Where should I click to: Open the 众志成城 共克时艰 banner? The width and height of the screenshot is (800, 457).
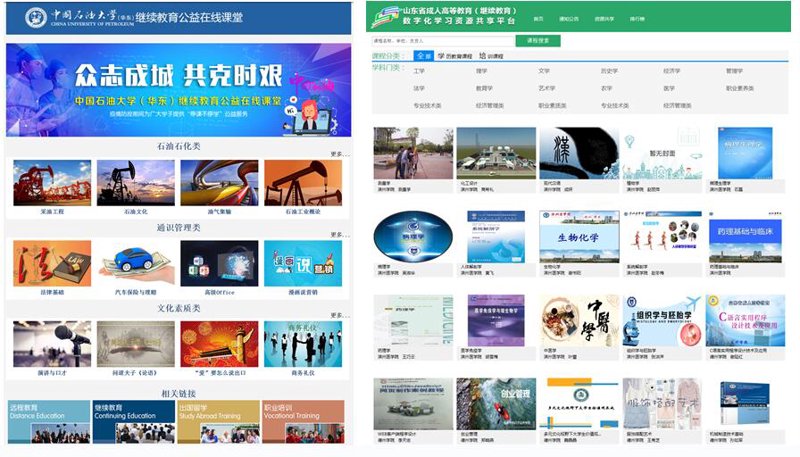click(179, 90)
